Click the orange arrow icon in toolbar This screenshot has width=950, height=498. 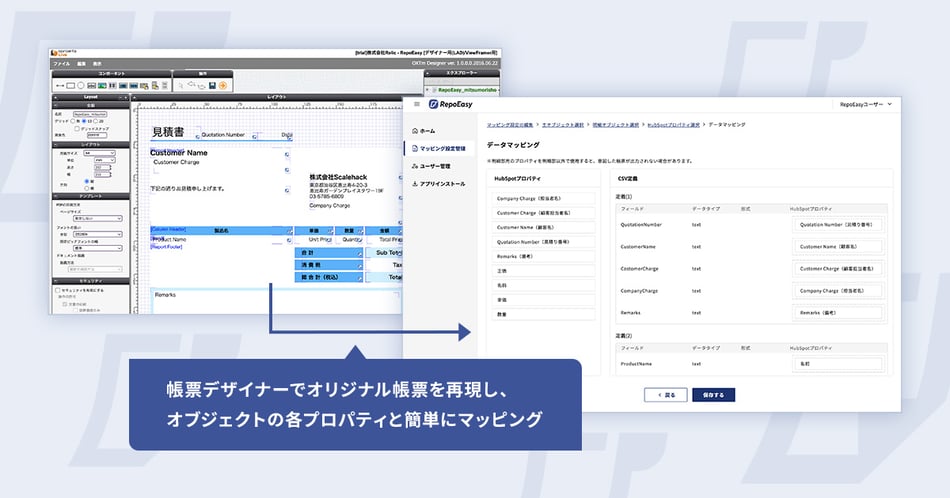click(x=223, y=85)
